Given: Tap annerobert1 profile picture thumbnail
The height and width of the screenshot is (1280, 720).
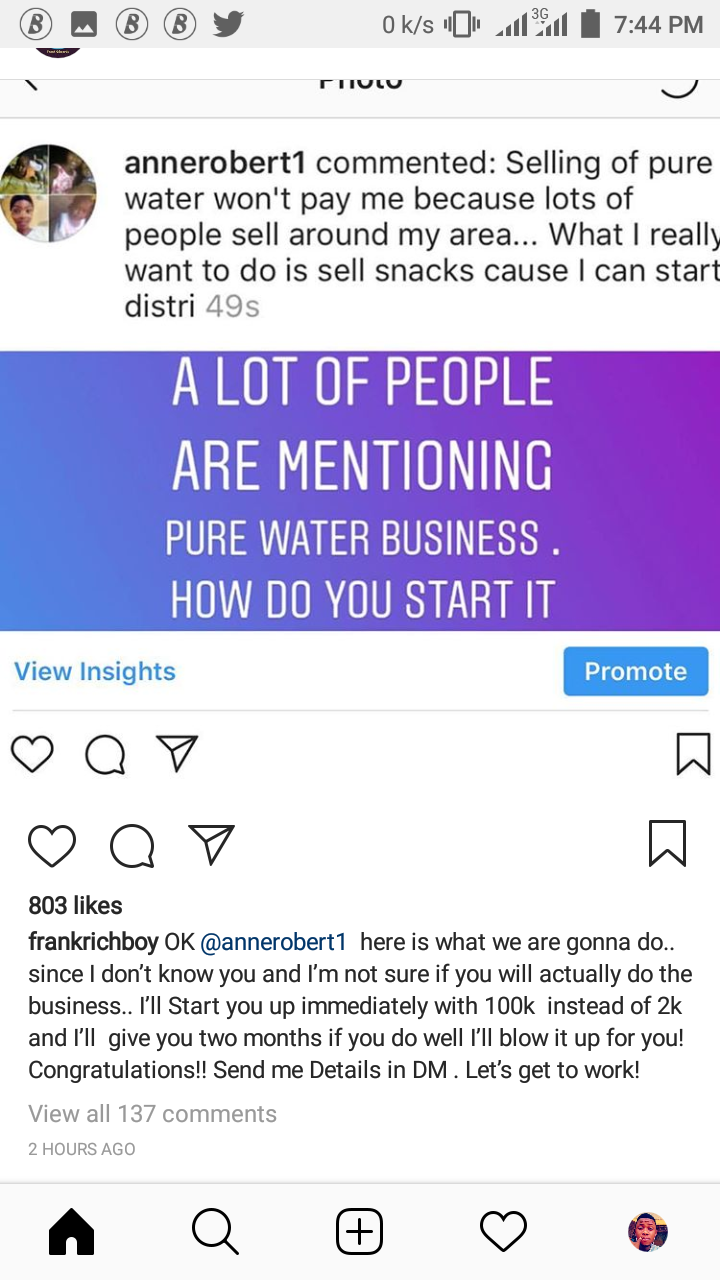Looking at the screenshot, I should [48, 193].
